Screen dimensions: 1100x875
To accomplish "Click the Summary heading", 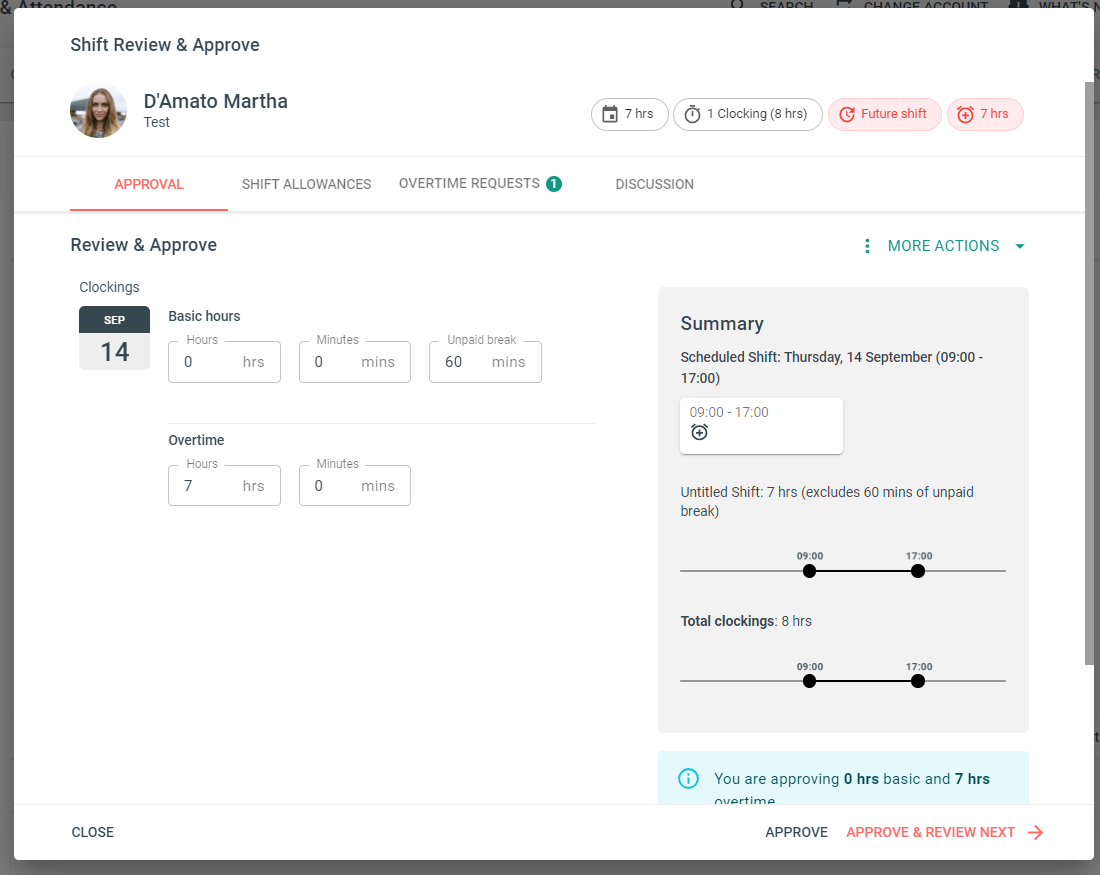I will [722, 323].
